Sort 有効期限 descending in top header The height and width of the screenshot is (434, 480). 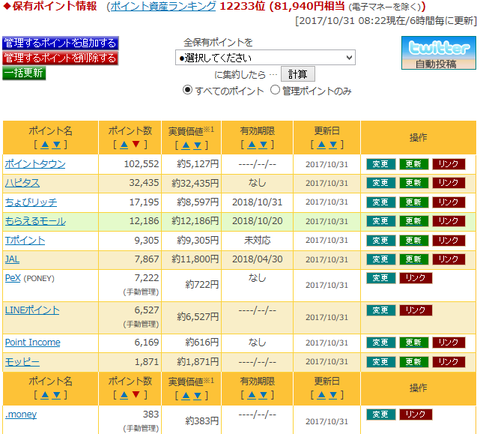(x=263, y=145)
